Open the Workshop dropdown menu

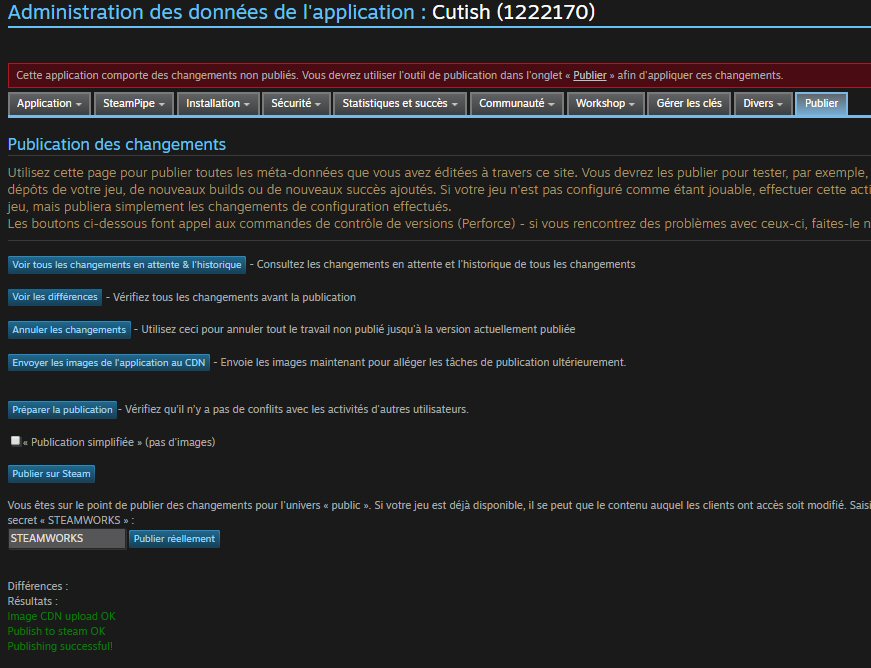coord(605,104)
